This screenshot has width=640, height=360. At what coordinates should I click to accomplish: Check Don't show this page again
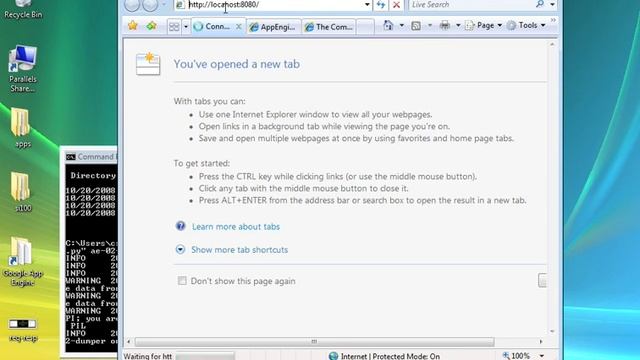(x=182, y=281)
